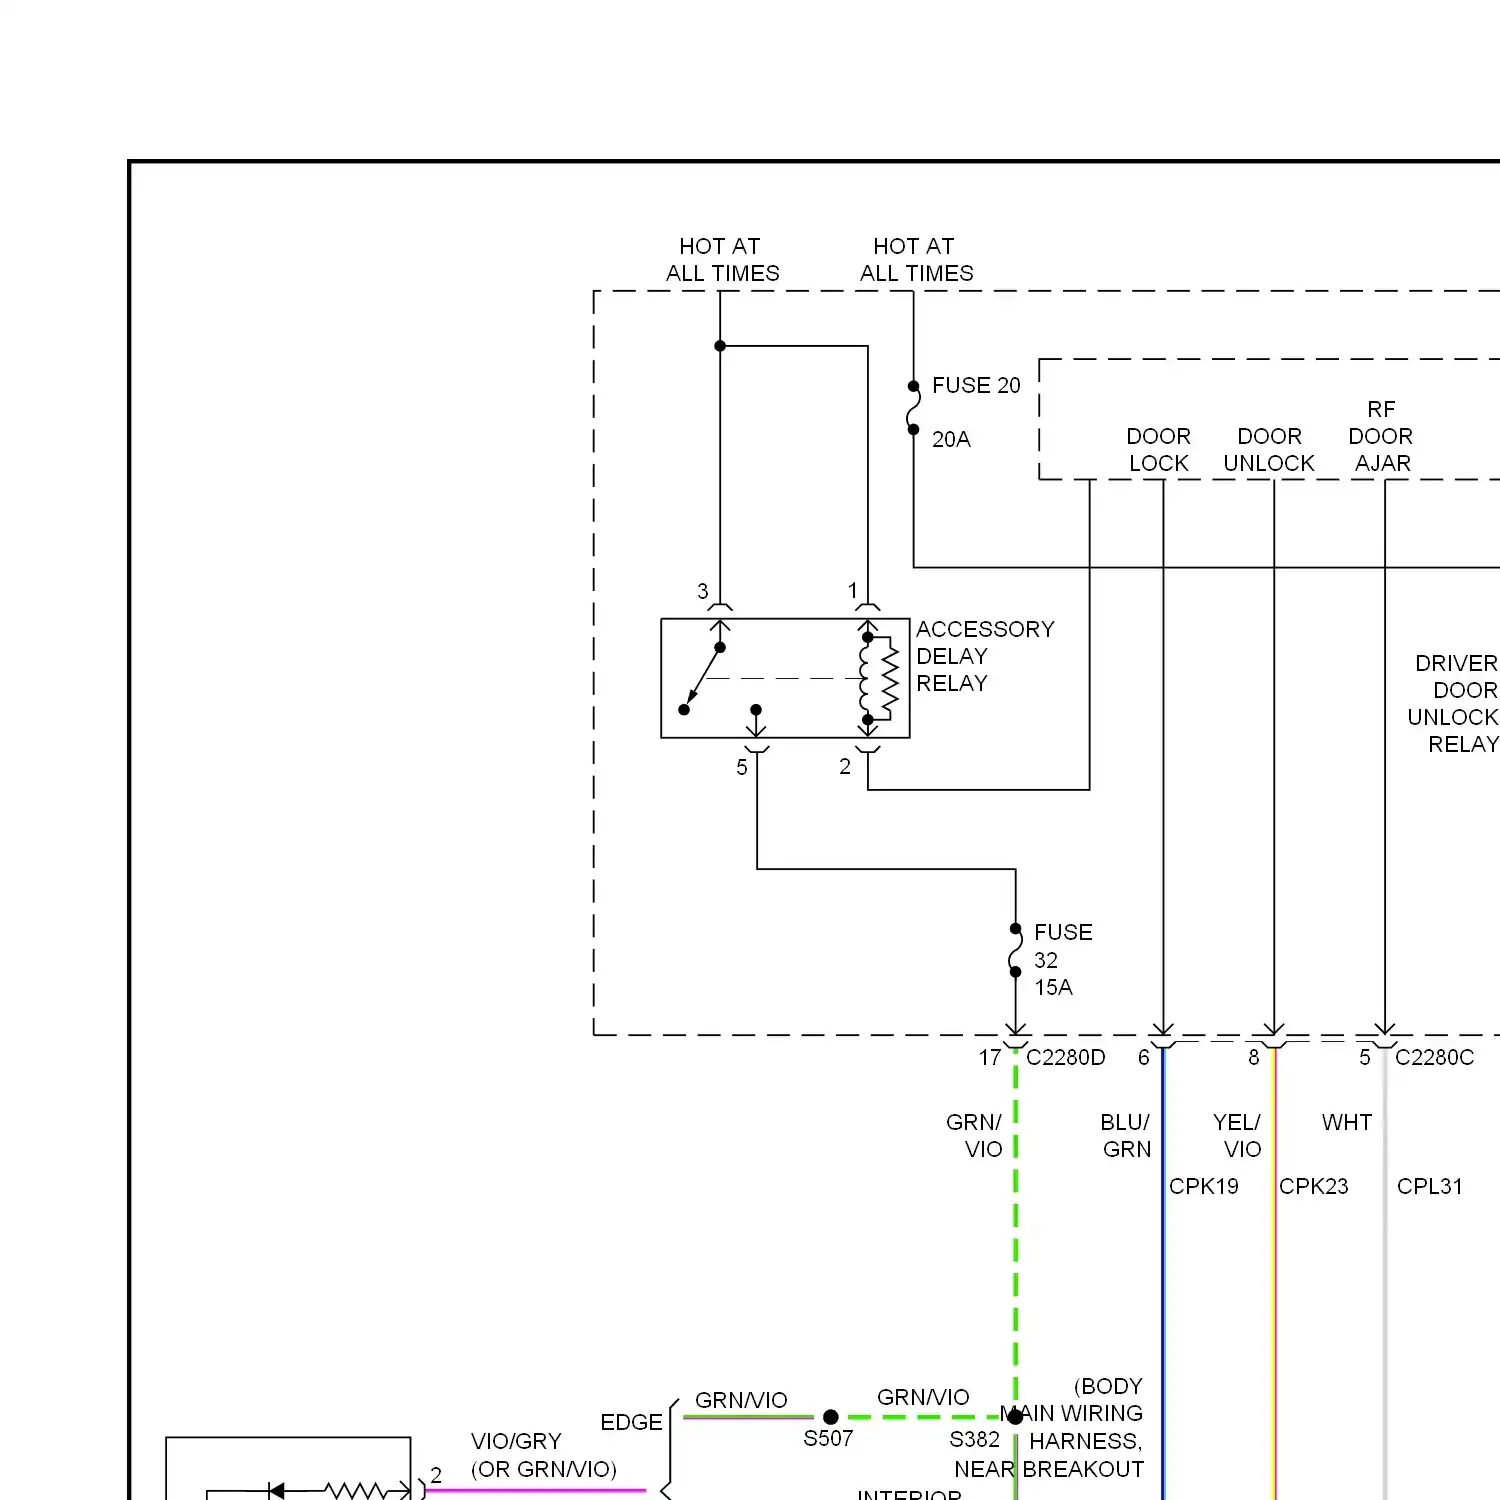This screenshot has width=1500, height=1500.
Task: Click the S507 splice dot
Action: [x=831, y=1417]
